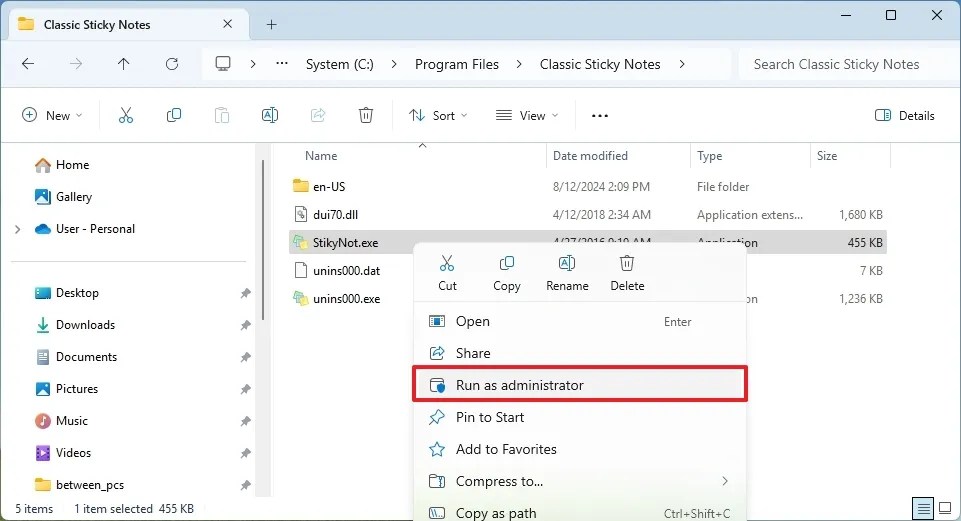The width and height of the screenshot is (961, 521).
Task: Open a new tab with the plus button
Action: 272,25
